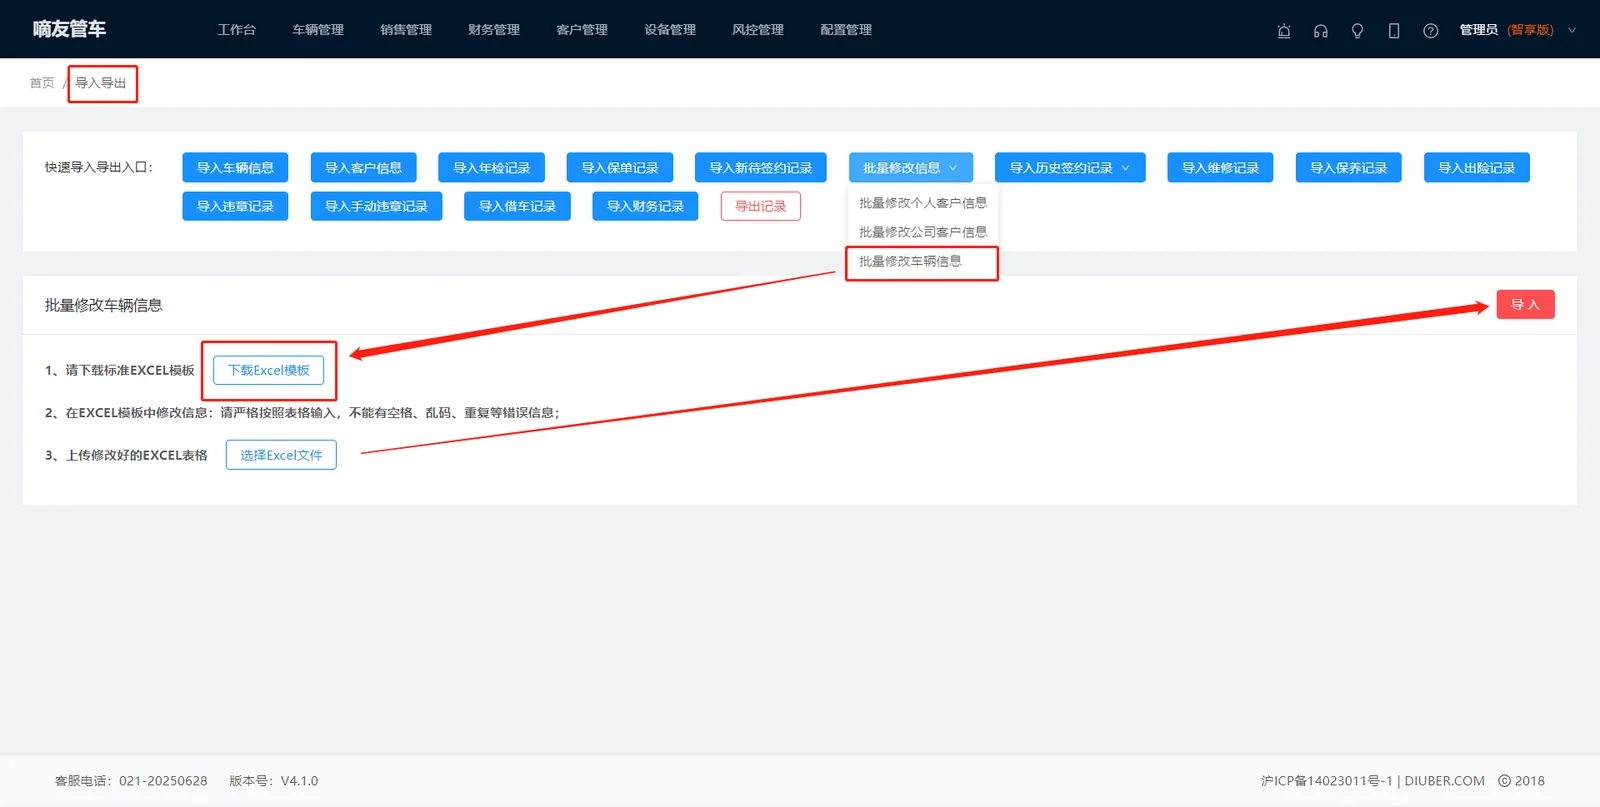The height and width of the screenshot is (807, 1600).
Task: Open the 车辆管理 menu
Action: tap(318, 30)
